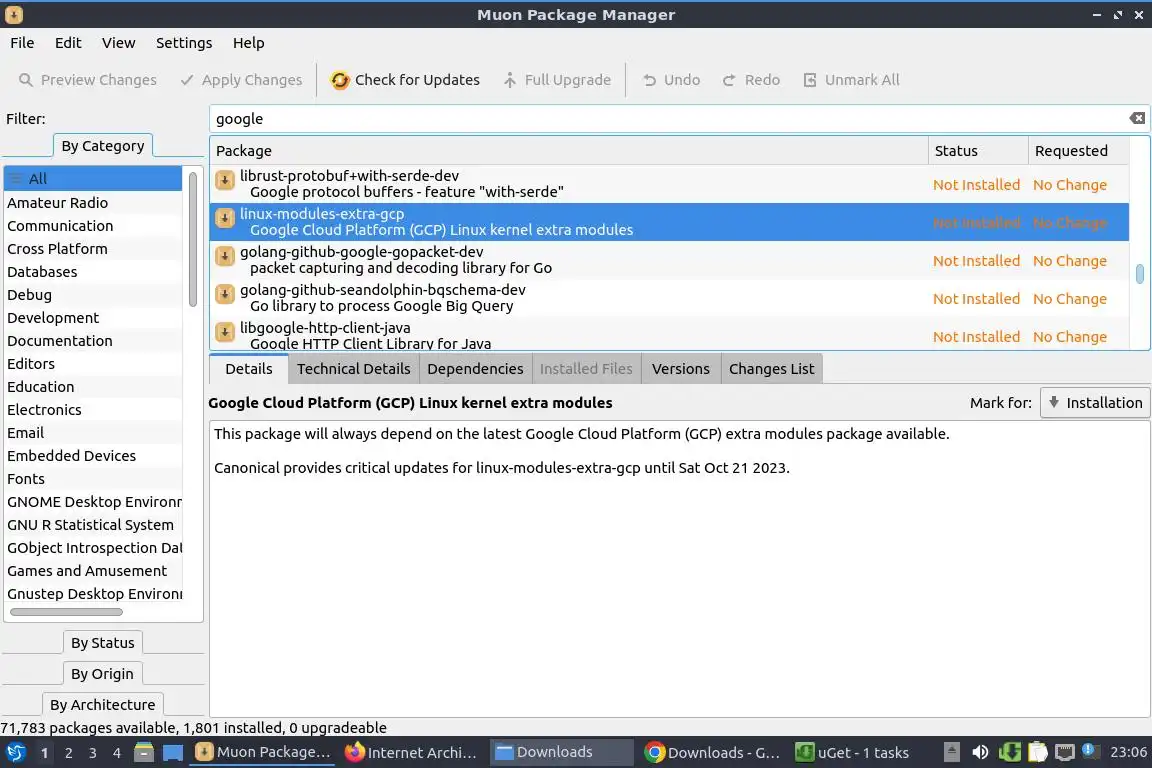1152x768 pixels.
Task: Select golang-github-google-gopacket-dev package row
Action: tap(669, 260)
